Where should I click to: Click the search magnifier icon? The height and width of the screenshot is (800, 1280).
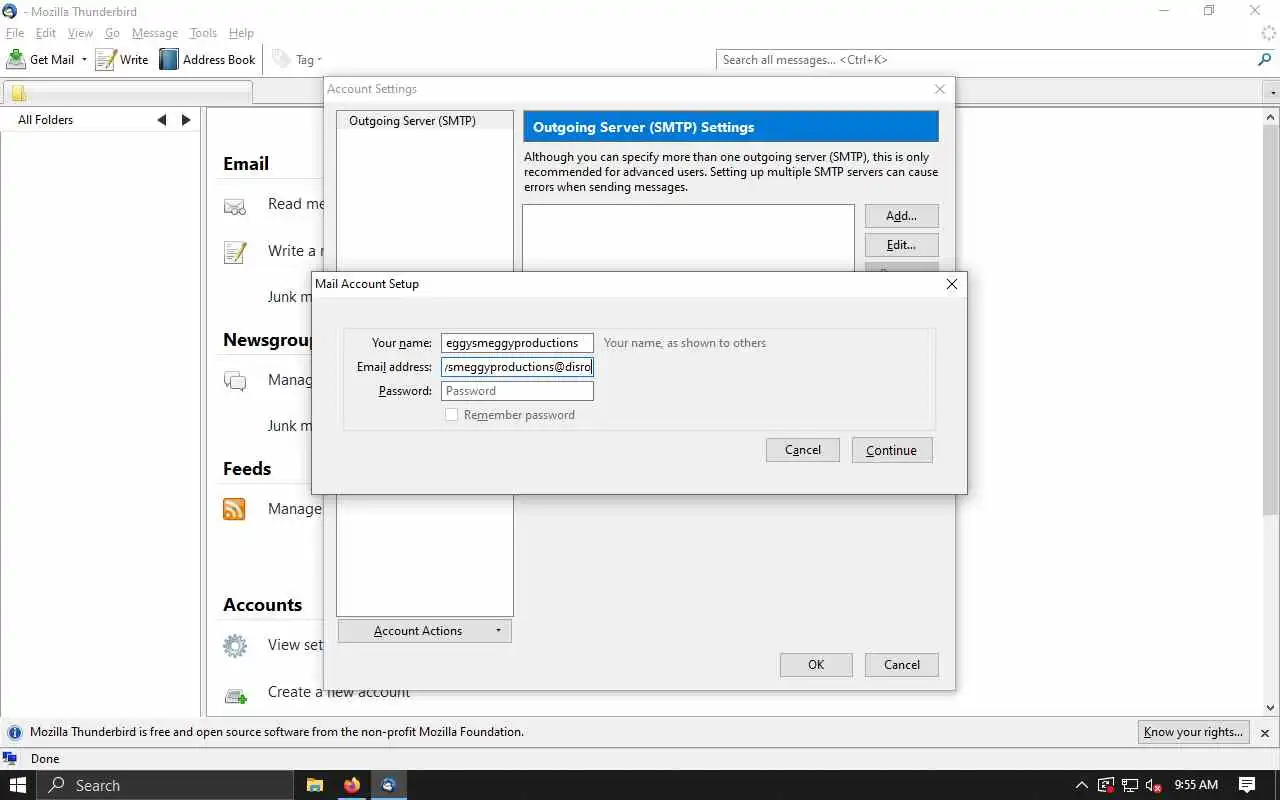tap(1264, 60)
